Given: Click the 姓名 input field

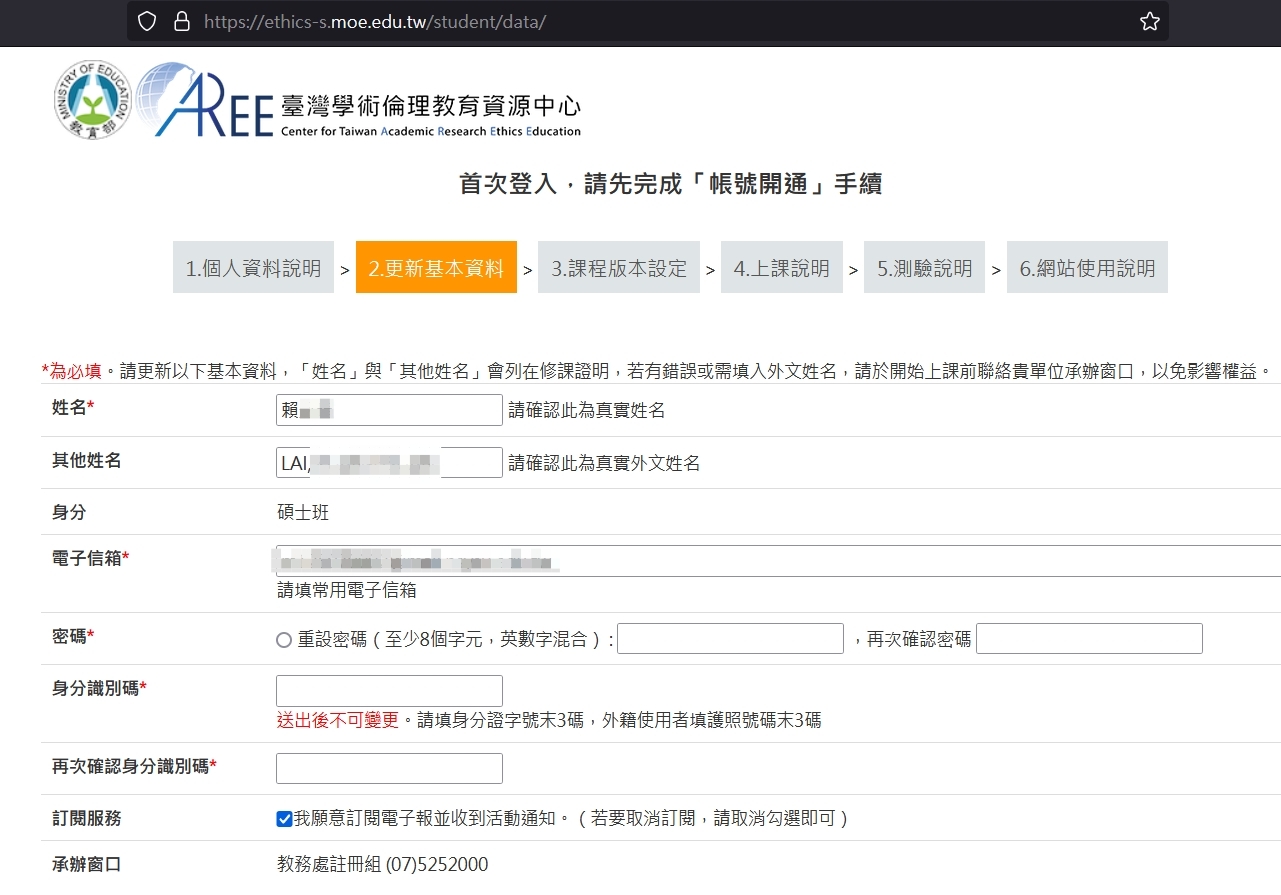Looking at the screenshot, I should tap(389, 410).
